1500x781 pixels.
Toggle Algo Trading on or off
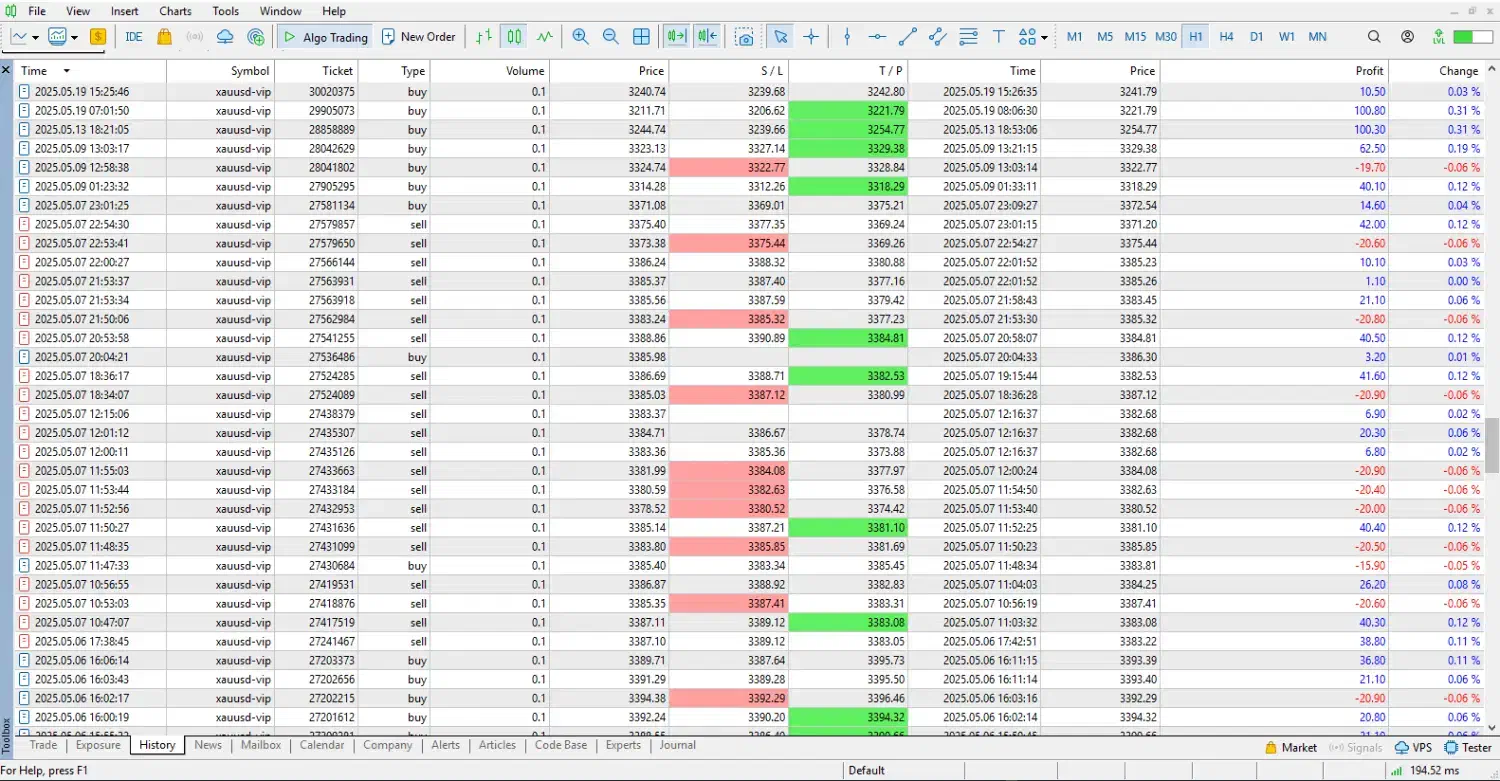tap(324, 37)
